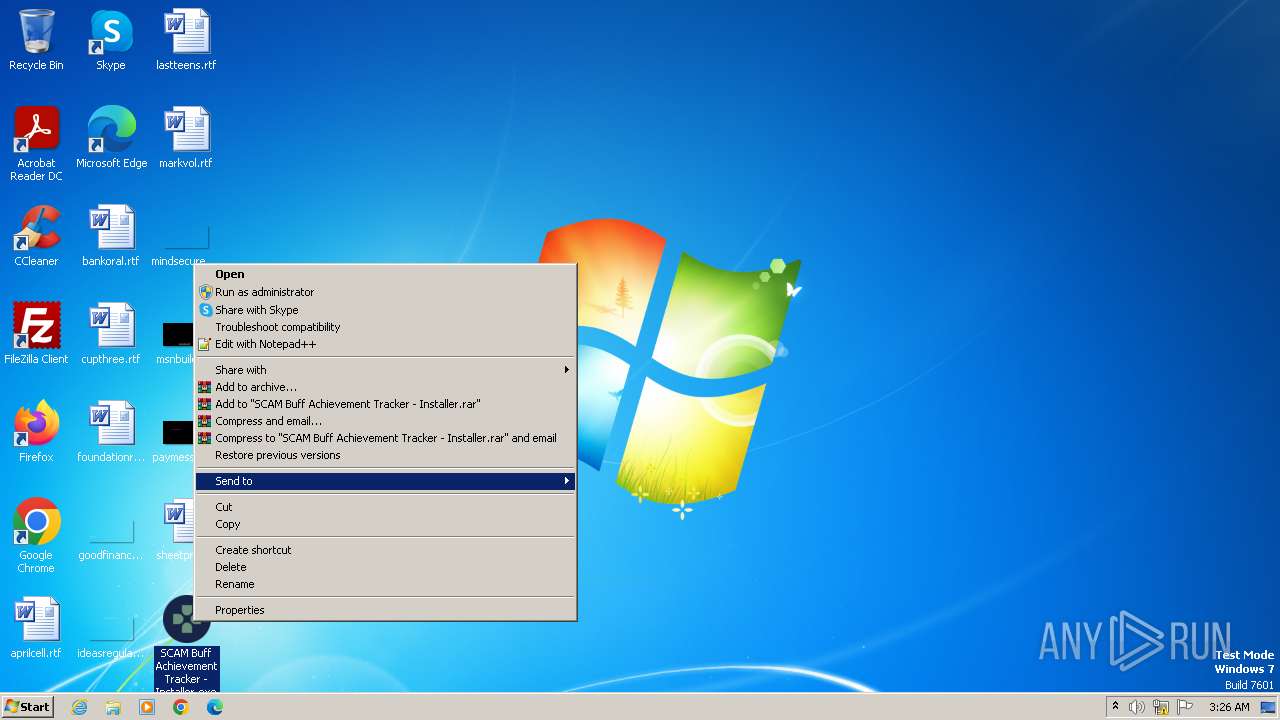This screenshot has height=720, width=1280.
Task: Select the foundationr... document icon
Action: (111, 432)
